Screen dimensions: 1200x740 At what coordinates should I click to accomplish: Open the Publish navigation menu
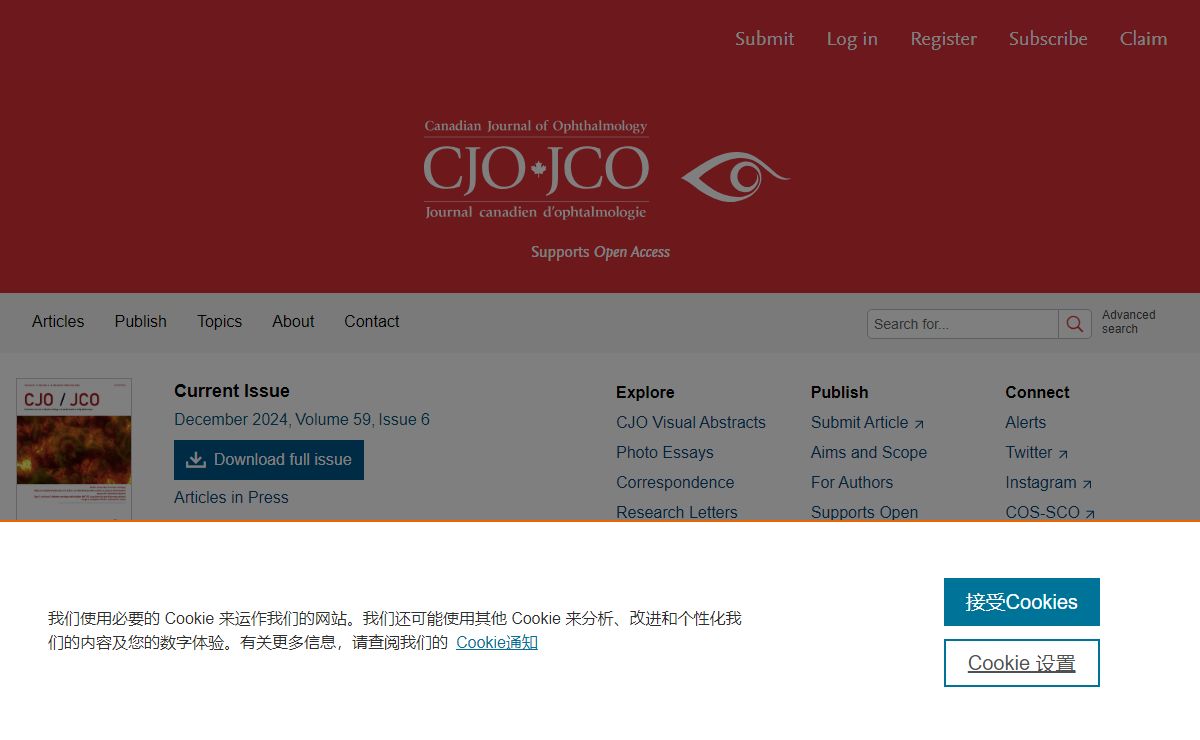[x=140, y=322]
